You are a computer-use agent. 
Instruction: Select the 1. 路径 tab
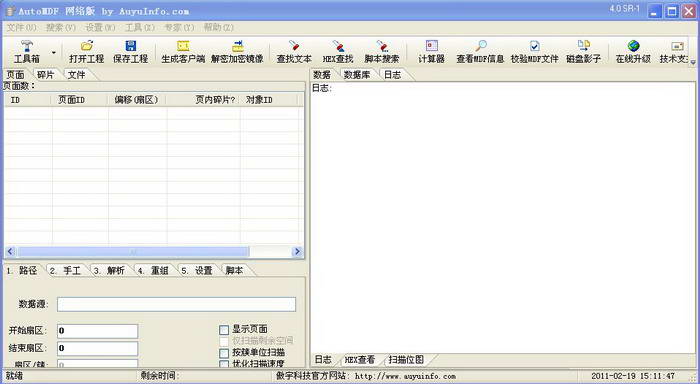pyautogui.click(x=22, y=271)
